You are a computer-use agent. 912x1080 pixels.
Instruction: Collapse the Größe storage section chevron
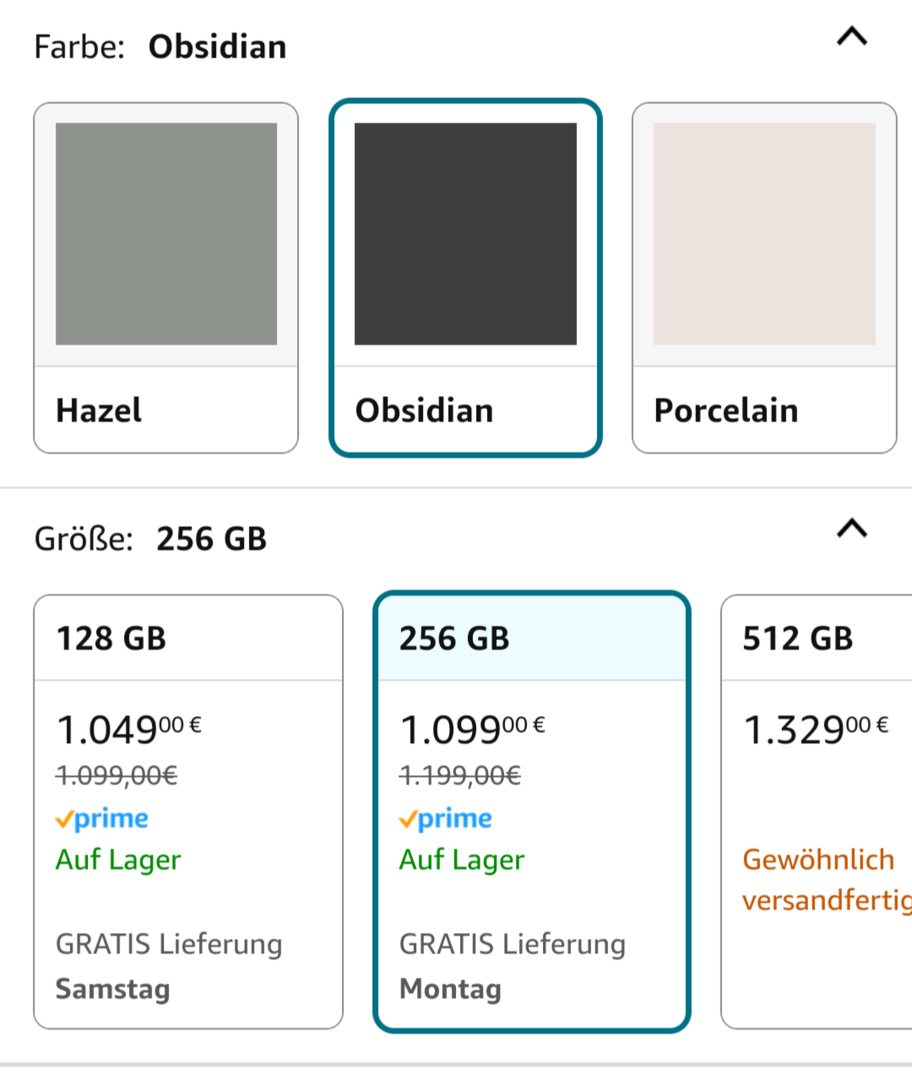(x=851, y=528)
